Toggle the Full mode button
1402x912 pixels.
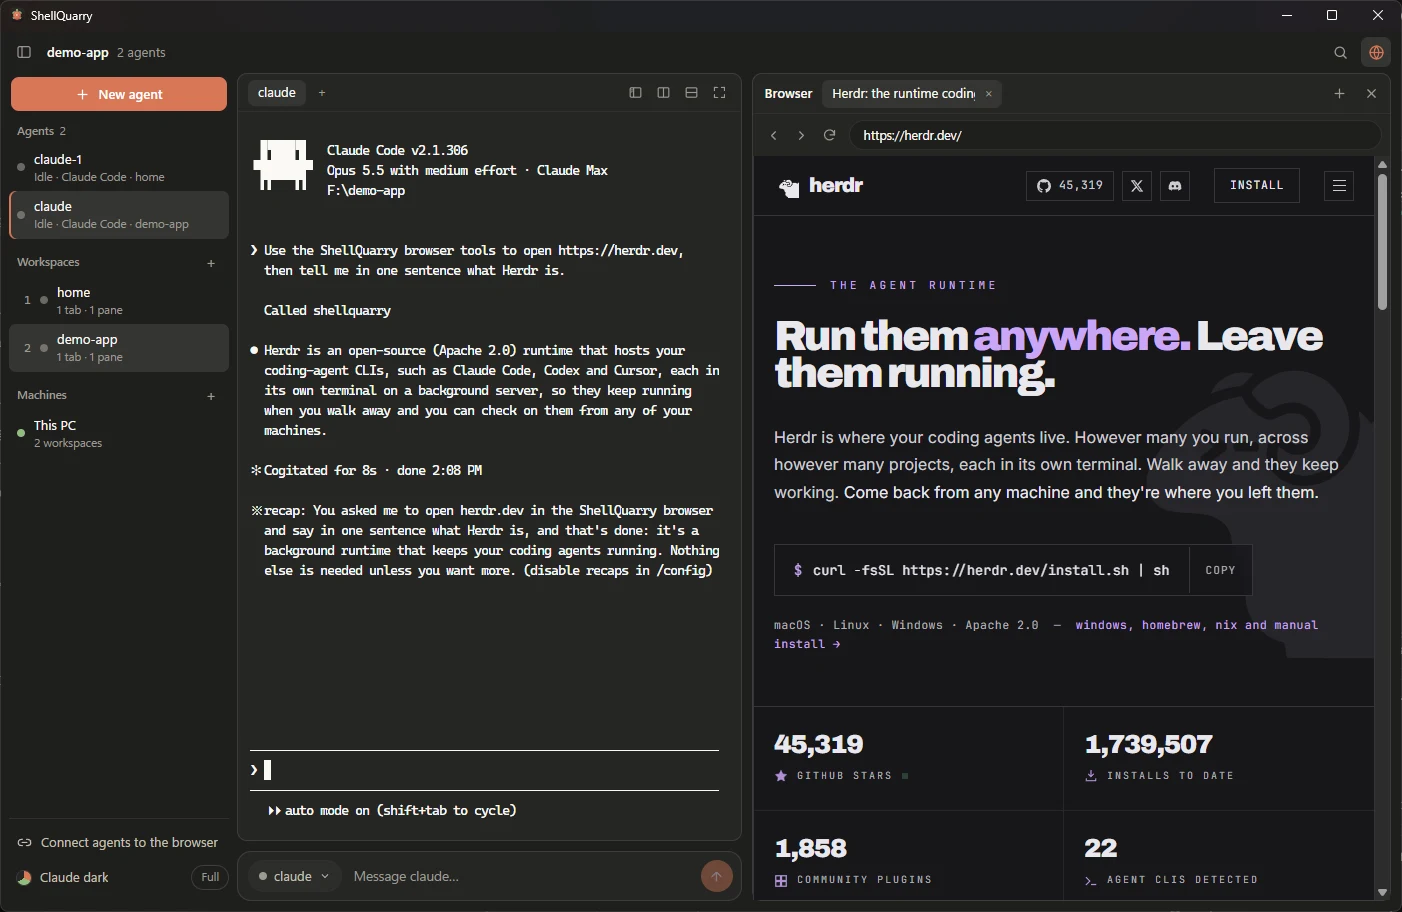point(210,878)
